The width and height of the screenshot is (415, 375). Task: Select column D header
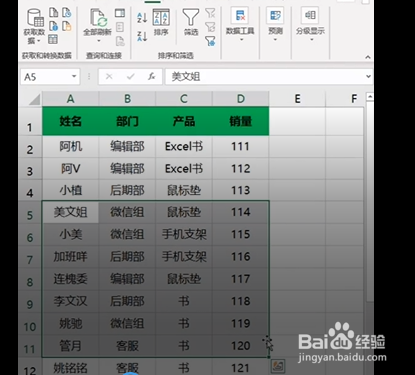click(x=241, y=99)
